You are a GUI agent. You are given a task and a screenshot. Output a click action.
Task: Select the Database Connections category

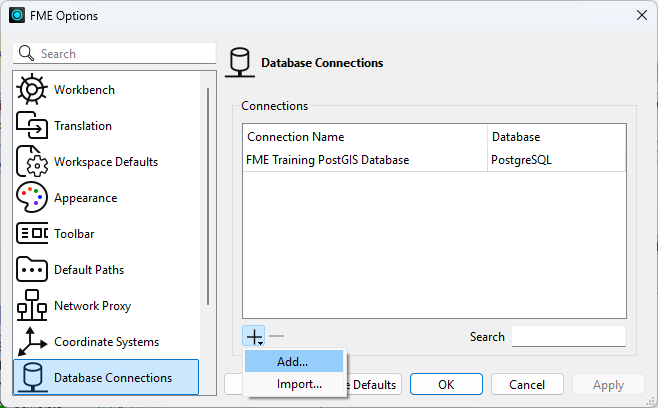click(x=106, y=377)
